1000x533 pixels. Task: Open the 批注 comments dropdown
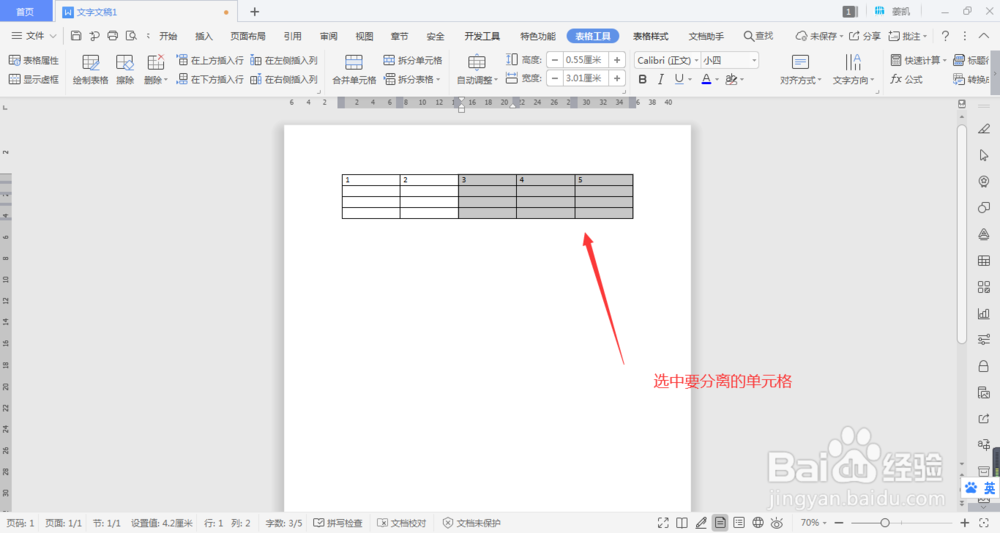[x=908, y=36]
